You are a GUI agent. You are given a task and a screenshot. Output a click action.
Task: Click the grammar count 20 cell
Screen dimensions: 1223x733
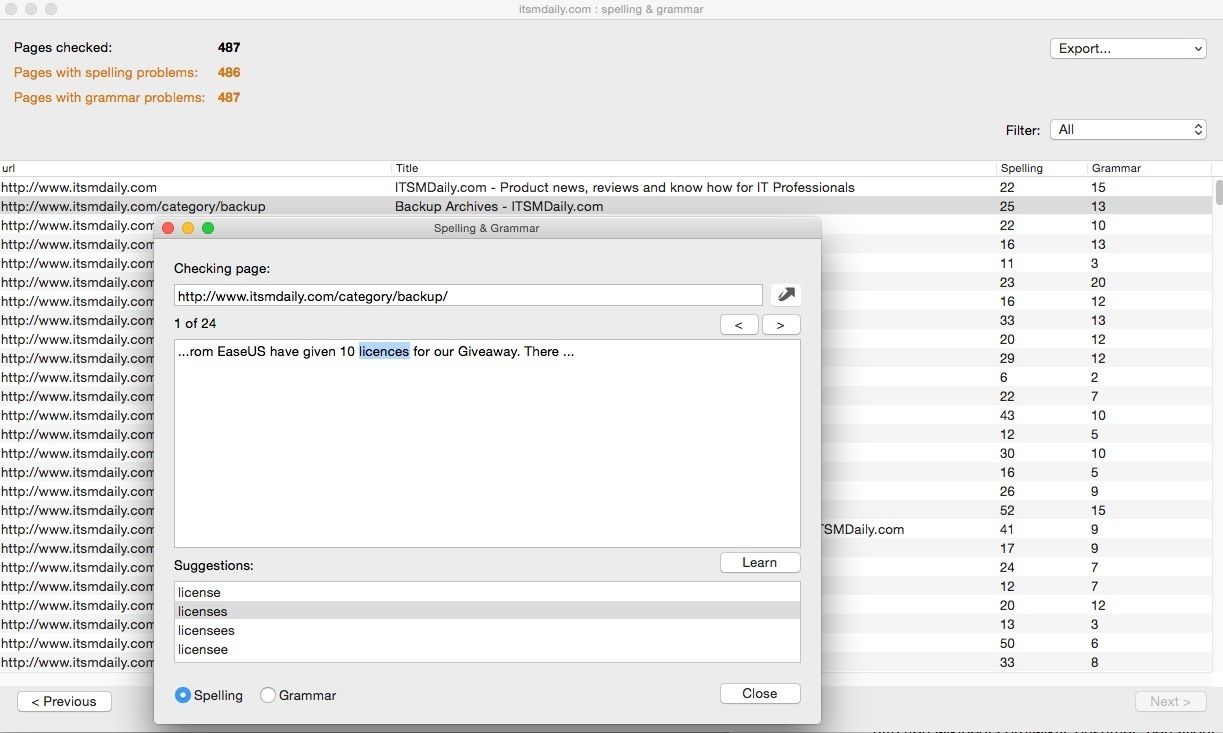pos(1099,282)
